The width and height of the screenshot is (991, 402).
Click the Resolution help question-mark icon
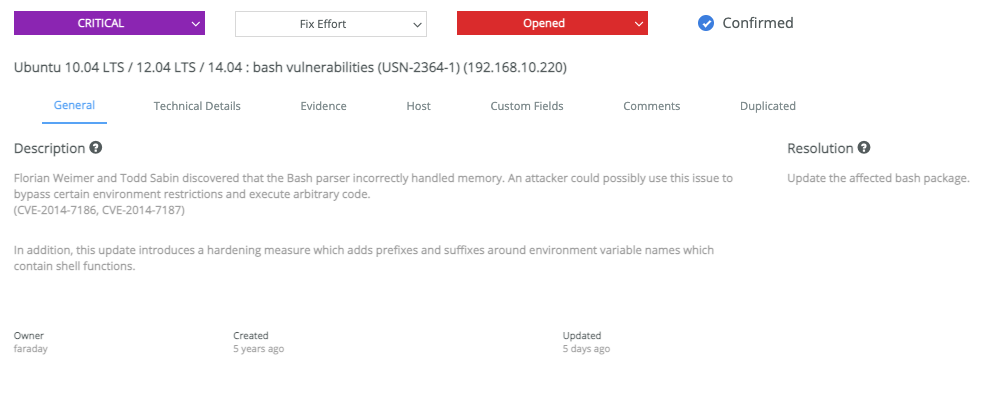(864, 148)
